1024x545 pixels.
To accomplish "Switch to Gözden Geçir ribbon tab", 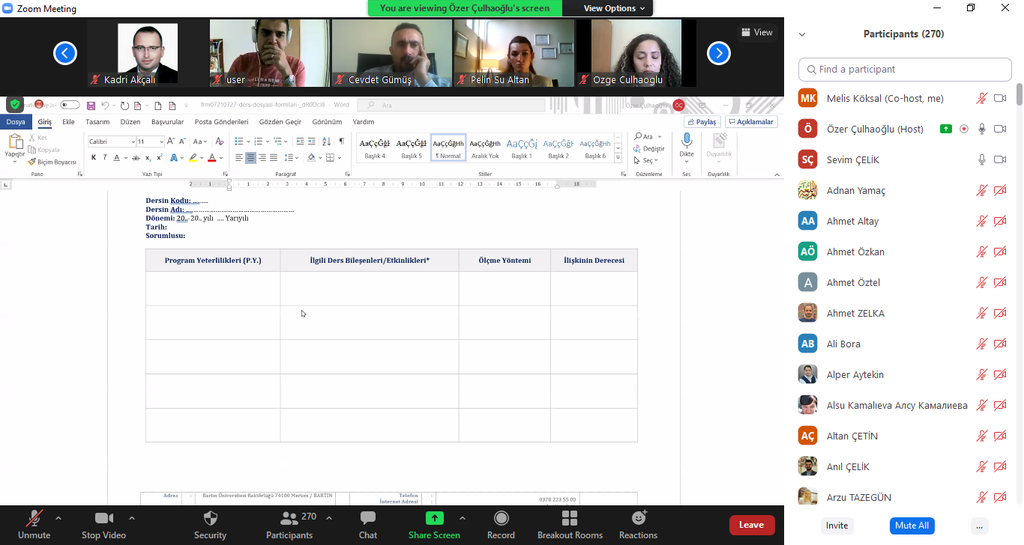I will point(280,122).
